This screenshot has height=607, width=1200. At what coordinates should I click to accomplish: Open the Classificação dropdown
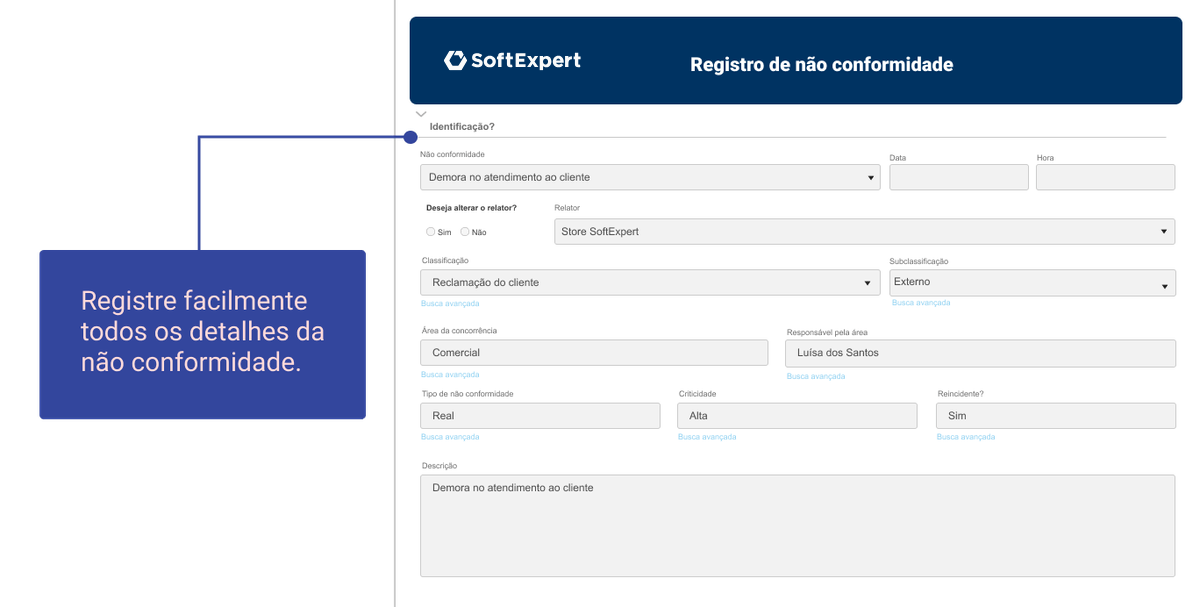click(x=650, y=282)
